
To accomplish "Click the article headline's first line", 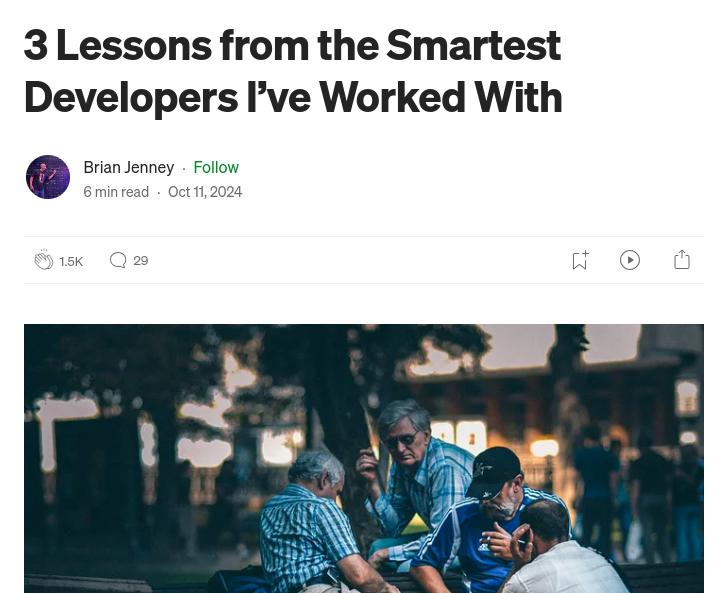I will click(x=292, y=45).
